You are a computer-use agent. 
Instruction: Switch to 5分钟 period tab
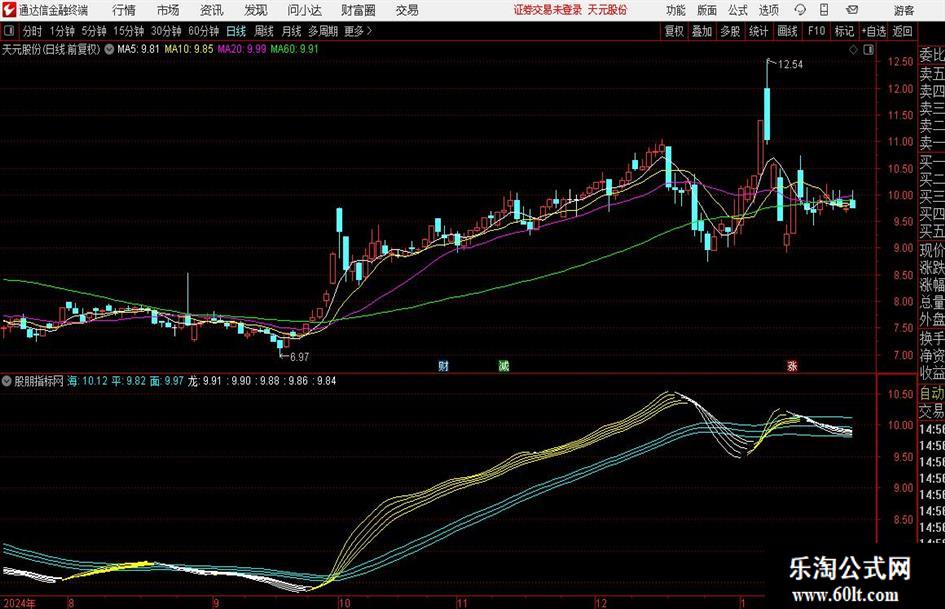click(94, 31)
